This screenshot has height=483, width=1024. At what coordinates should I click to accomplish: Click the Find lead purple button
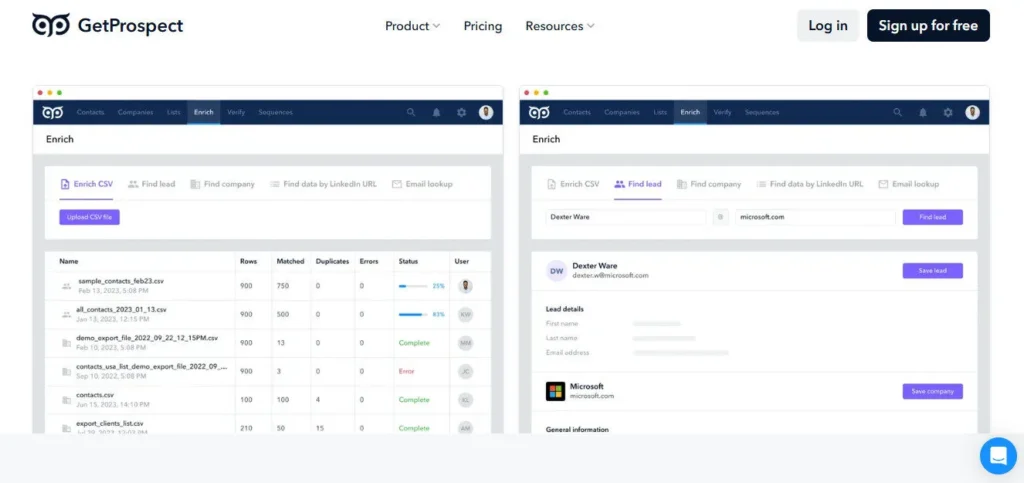coord(933,217)
